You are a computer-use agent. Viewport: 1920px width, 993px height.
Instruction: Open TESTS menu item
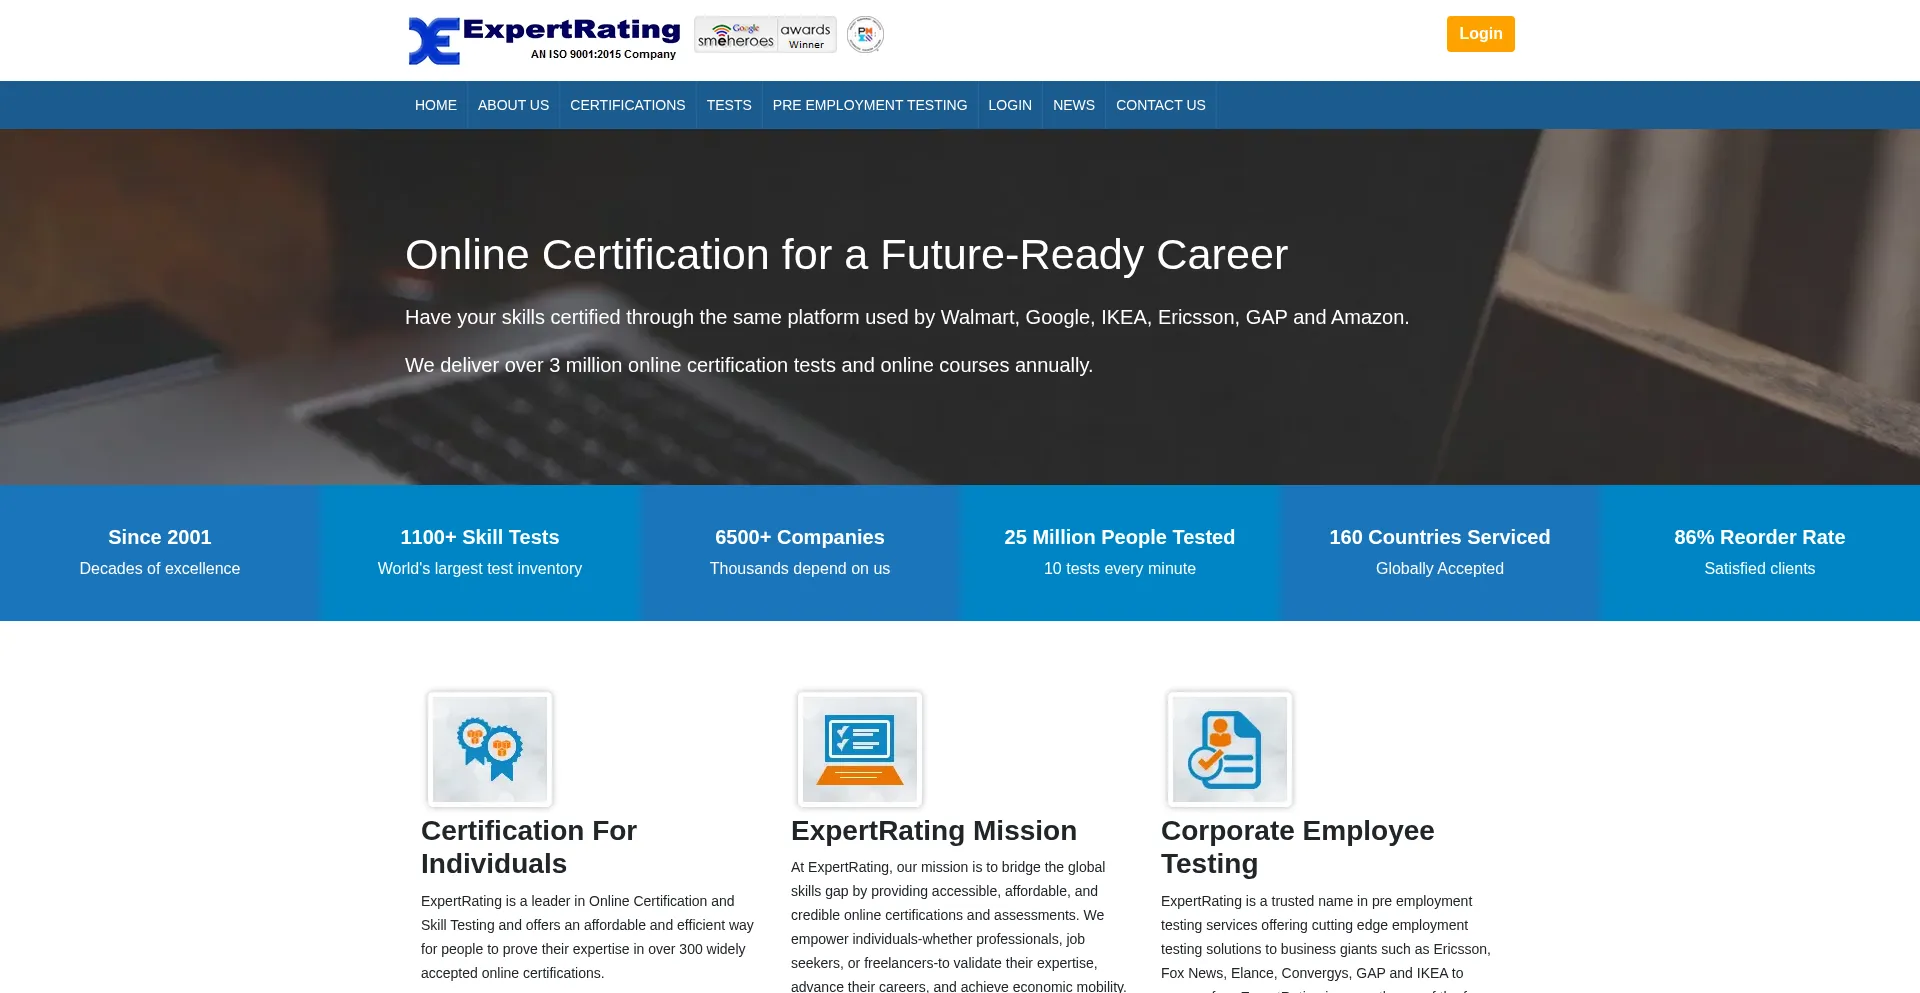point(729,105)
